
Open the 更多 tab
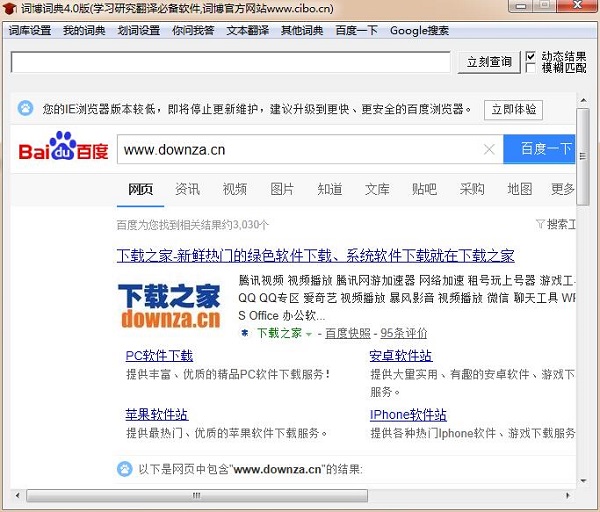pos(563,189)
